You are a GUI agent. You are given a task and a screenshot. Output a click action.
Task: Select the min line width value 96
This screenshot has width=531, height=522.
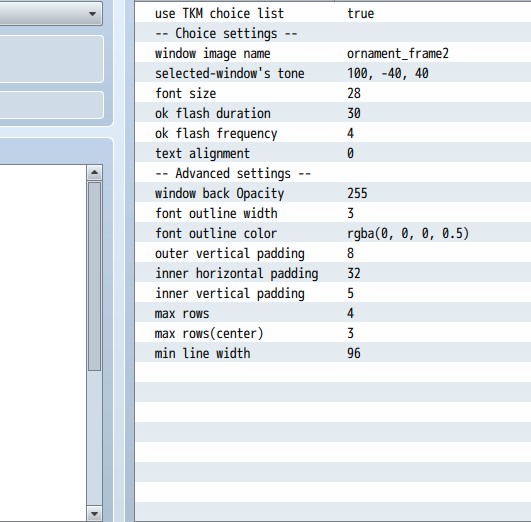pos(354,354)
